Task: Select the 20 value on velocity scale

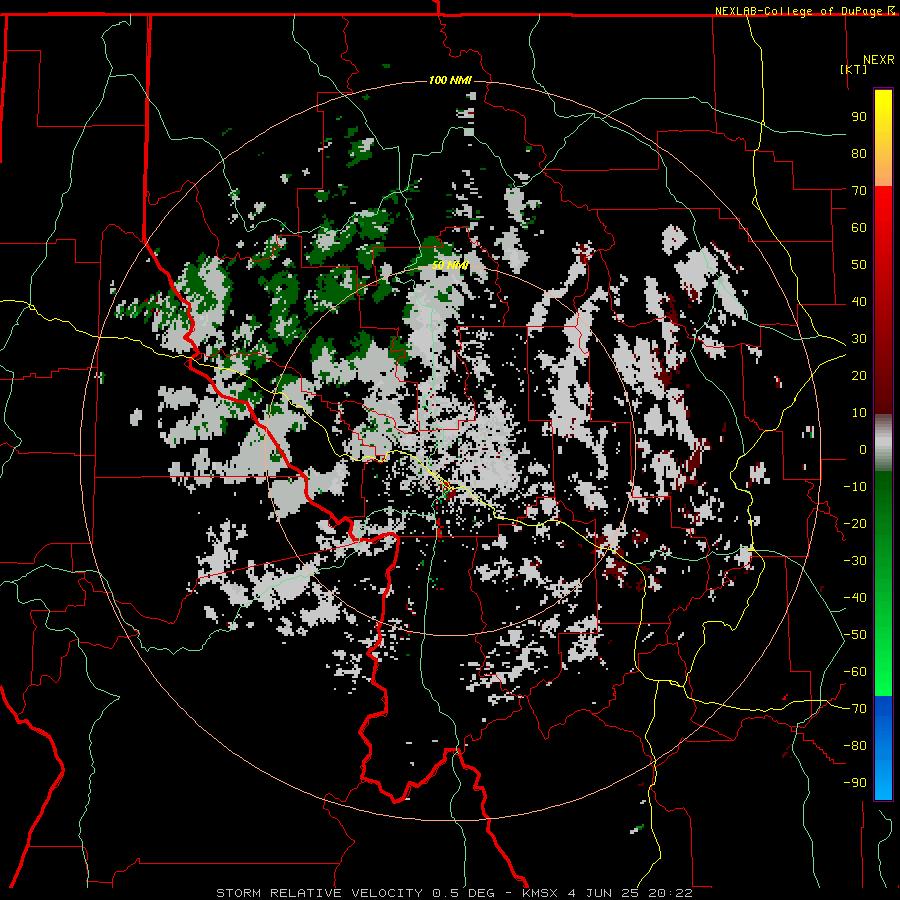Action: point(859,375)
